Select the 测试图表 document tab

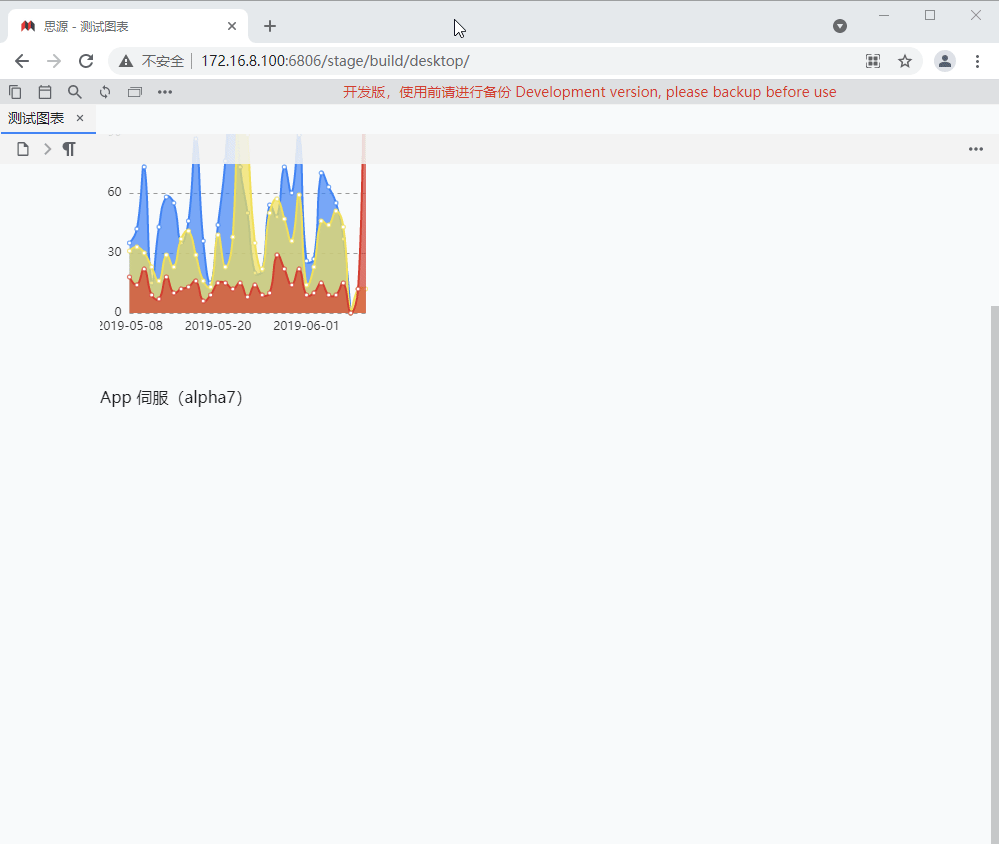point(33,118)
